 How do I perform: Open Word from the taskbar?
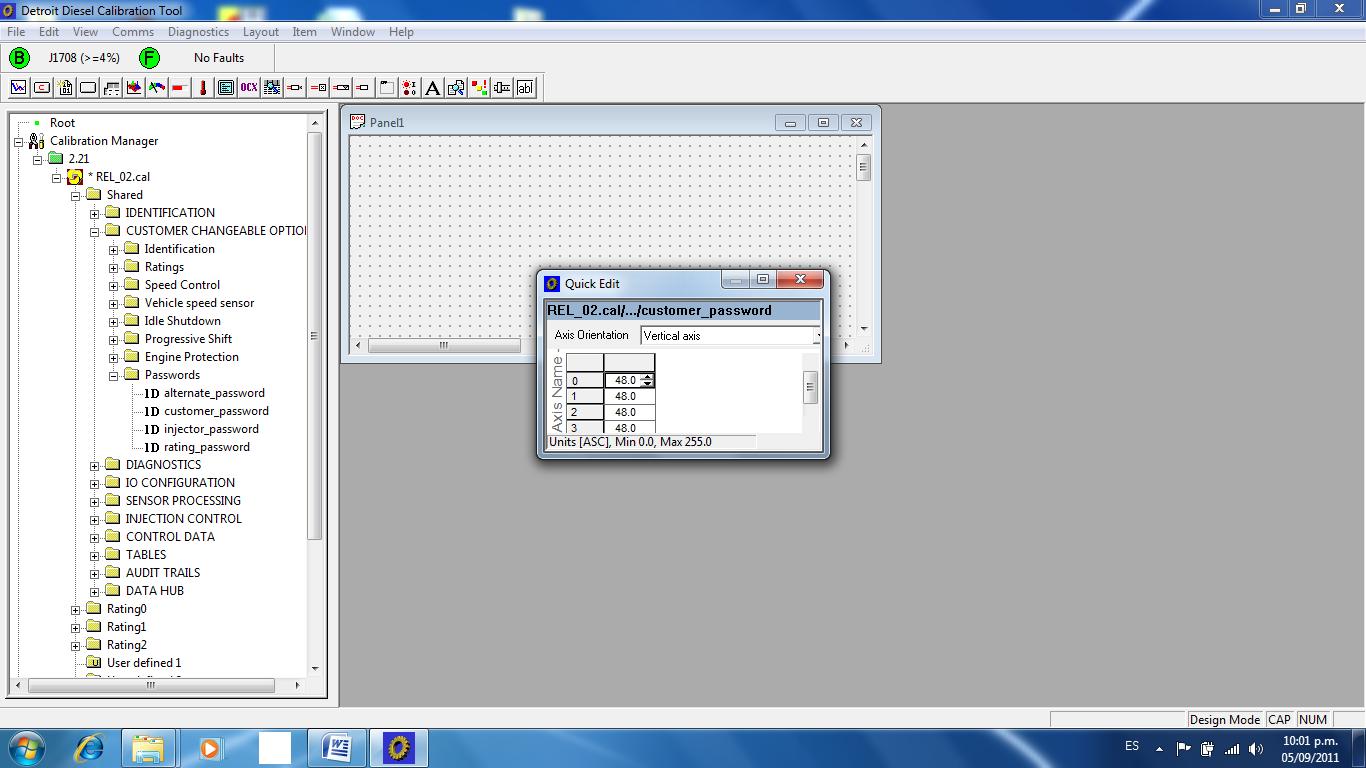point(337,748)
